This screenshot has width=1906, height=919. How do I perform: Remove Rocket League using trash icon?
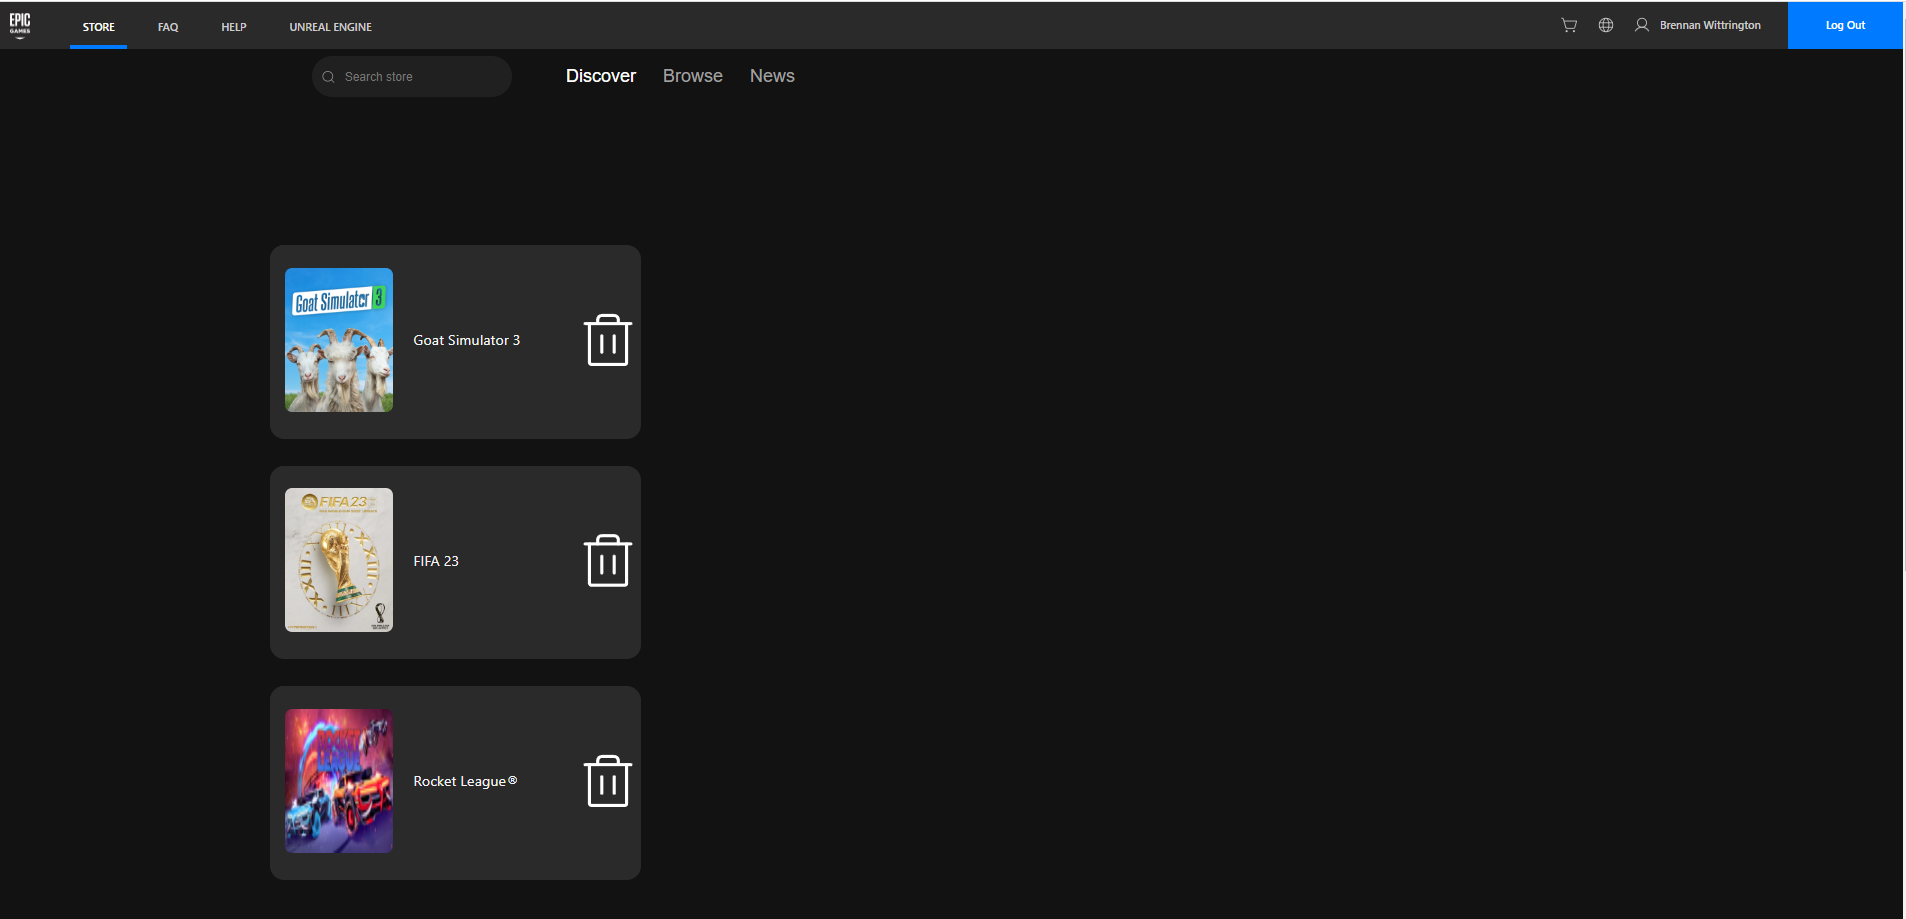[x=608, y=781]
